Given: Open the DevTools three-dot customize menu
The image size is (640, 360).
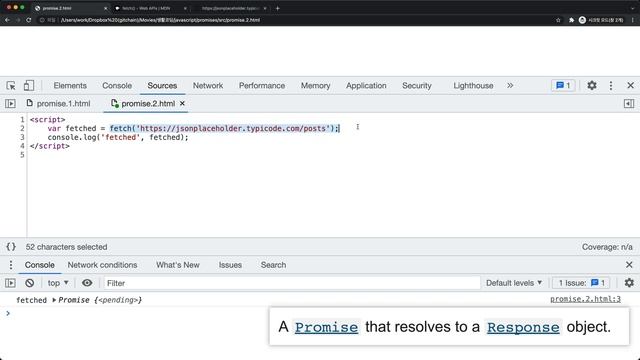Looking at the screenshot, I should point(611,86).
